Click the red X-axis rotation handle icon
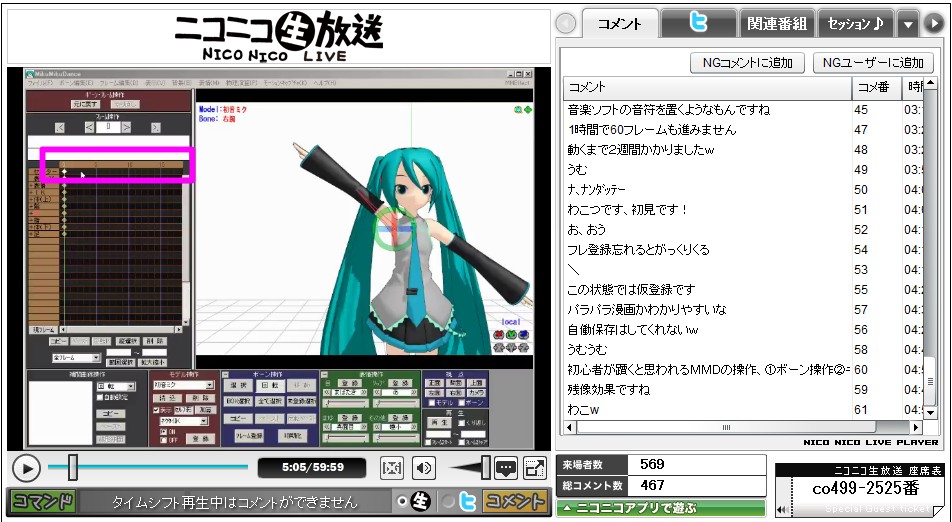952x522 pixels. (498, 334)
